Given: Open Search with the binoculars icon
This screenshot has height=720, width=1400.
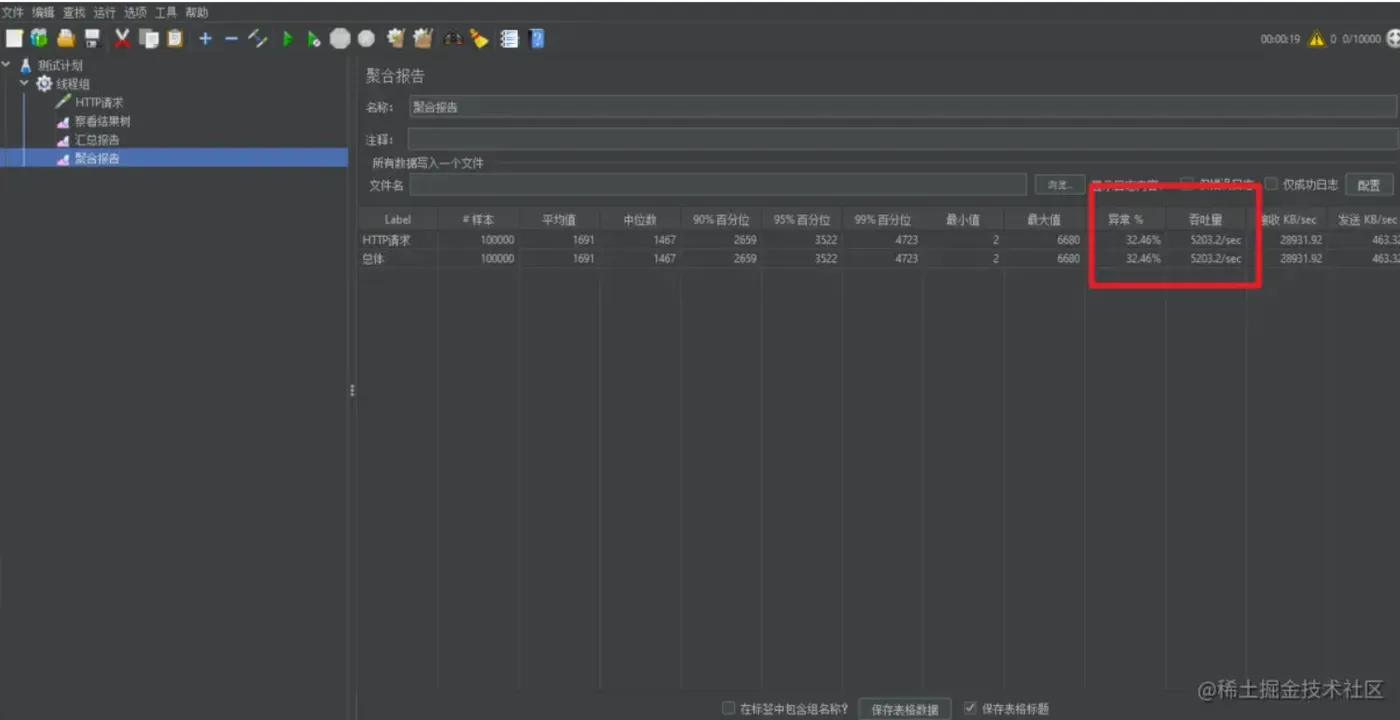Looking at the screenshot, I should [453, 39].
